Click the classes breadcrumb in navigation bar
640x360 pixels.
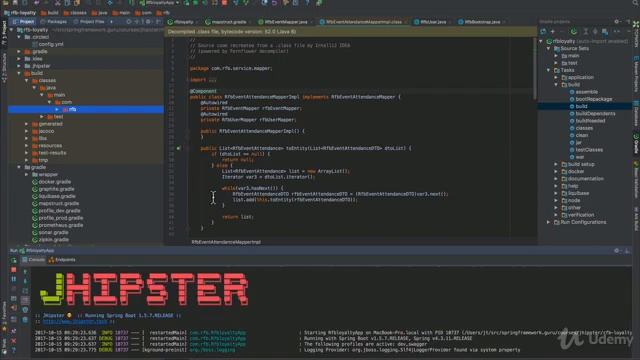coord(75,13)
